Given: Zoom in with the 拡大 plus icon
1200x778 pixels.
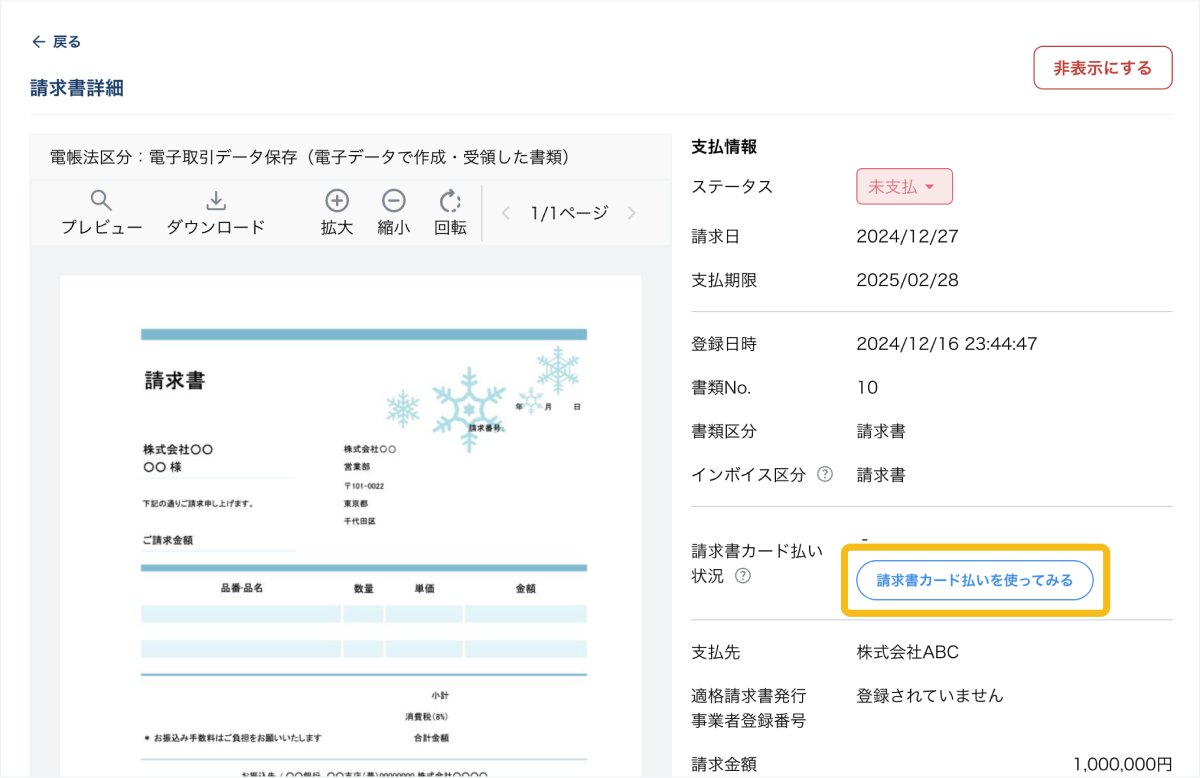Looking at the screenshot, I should click(337, 202).
